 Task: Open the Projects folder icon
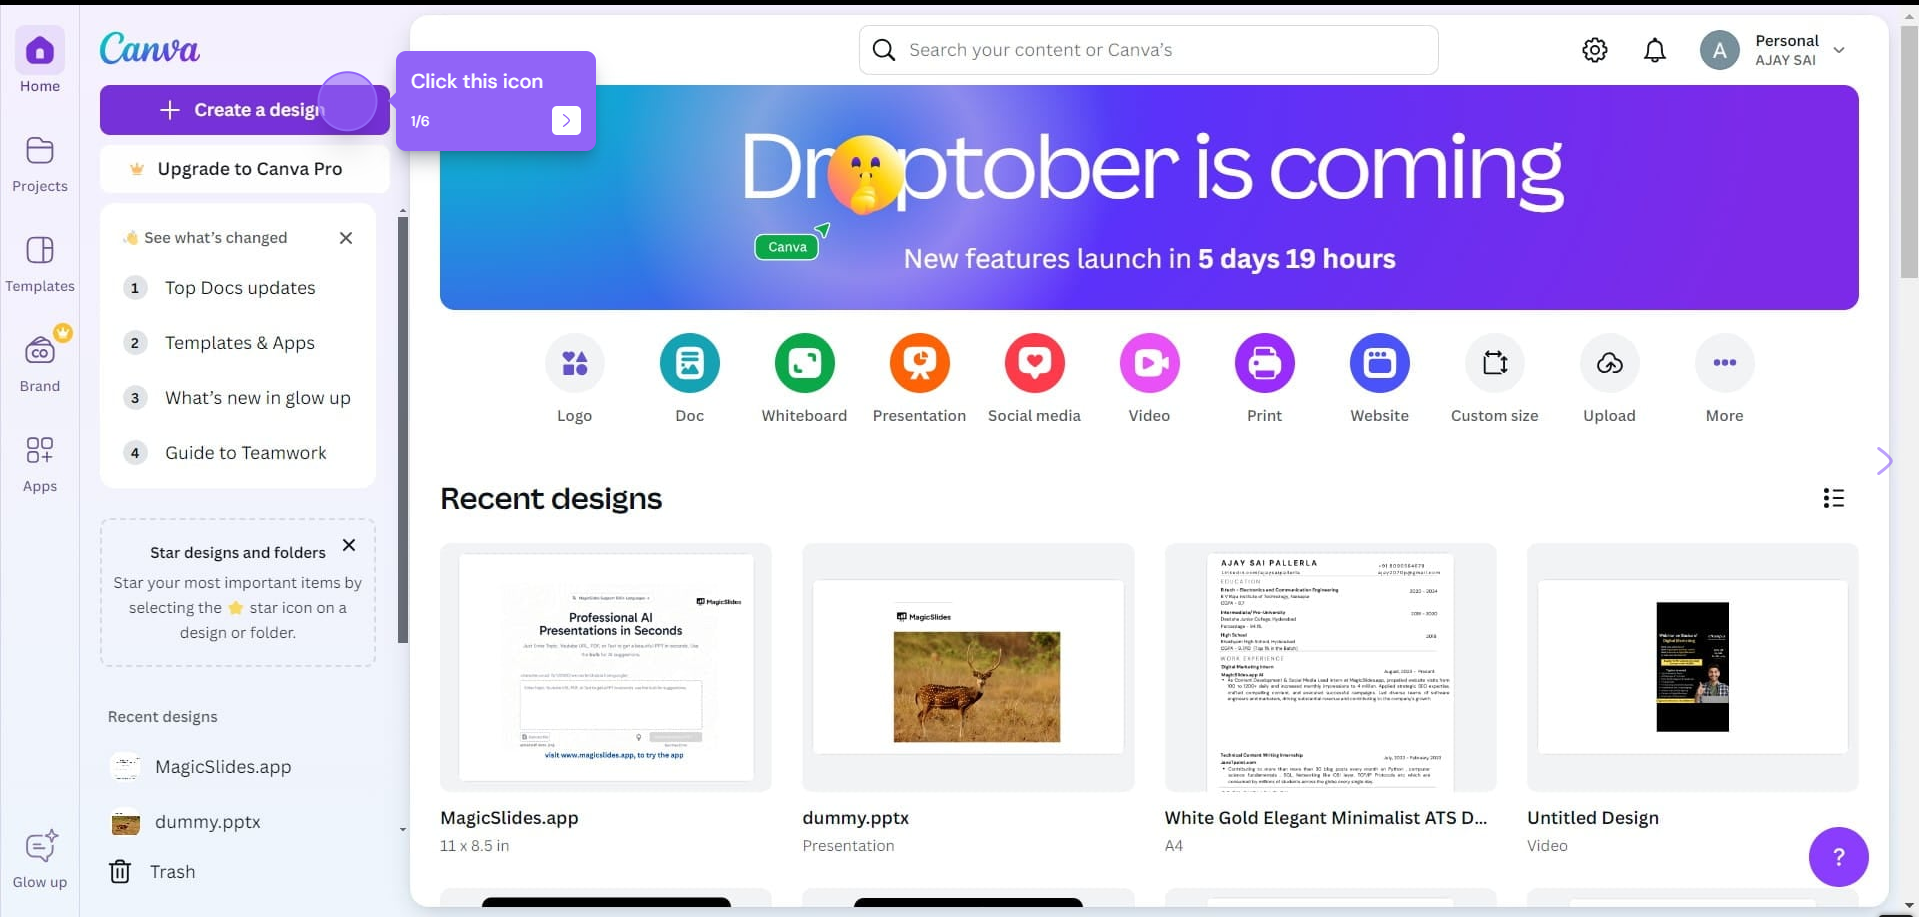(40, 151)
